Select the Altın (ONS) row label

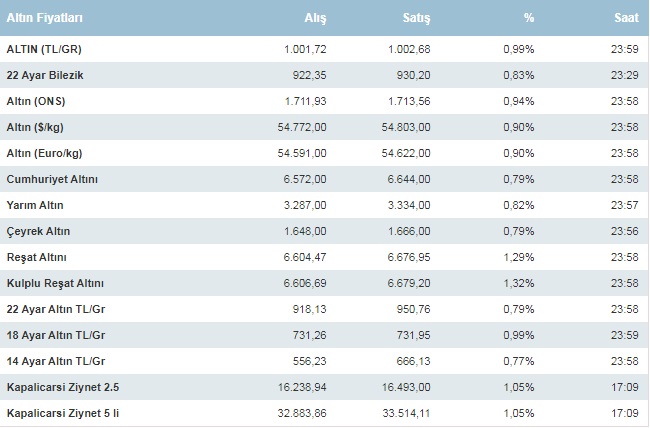pyautogui.click(x=38, y=101)
